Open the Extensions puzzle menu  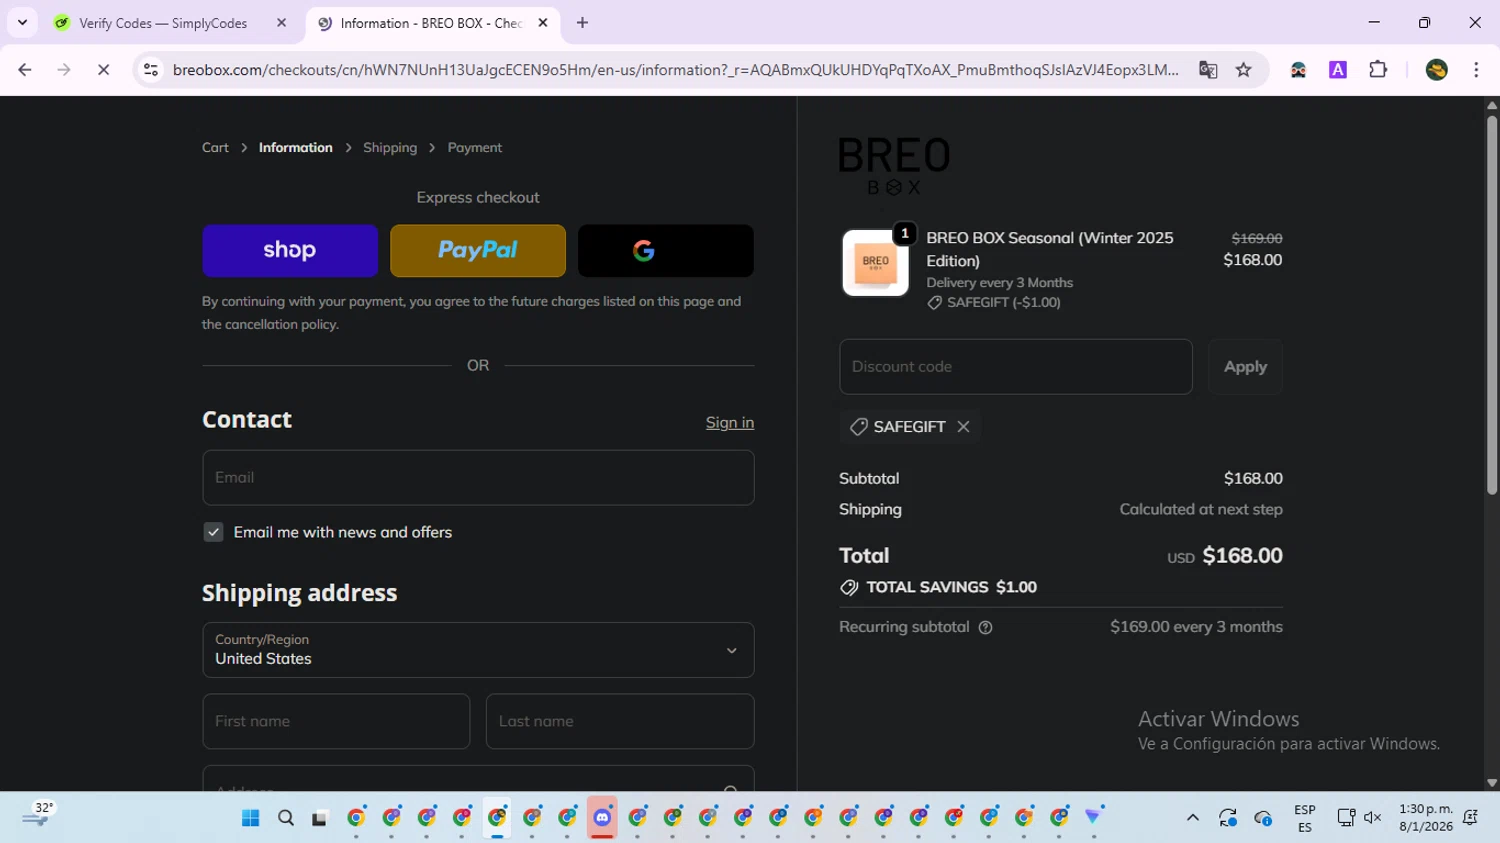(1378, 70)
